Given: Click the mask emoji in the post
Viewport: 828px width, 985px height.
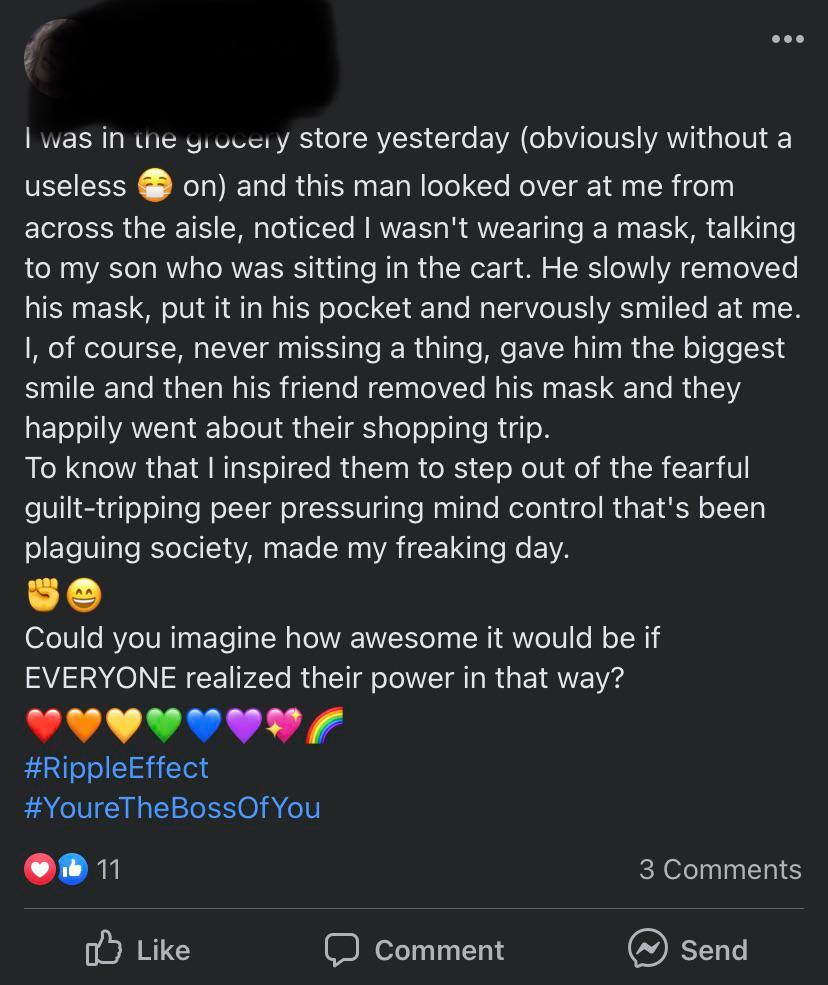Looking at the screenshot, I should [156, 186].
